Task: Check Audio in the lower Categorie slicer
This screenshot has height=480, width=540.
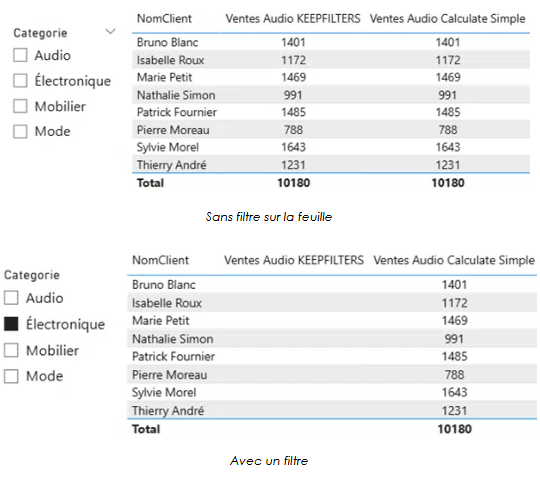Action: click(x=11, y=298)
